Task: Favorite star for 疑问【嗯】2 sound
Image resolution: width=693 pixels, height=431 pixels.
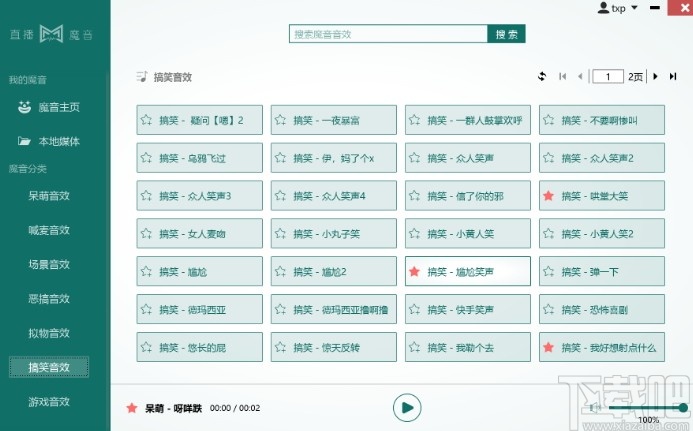Action: point(146,119)
